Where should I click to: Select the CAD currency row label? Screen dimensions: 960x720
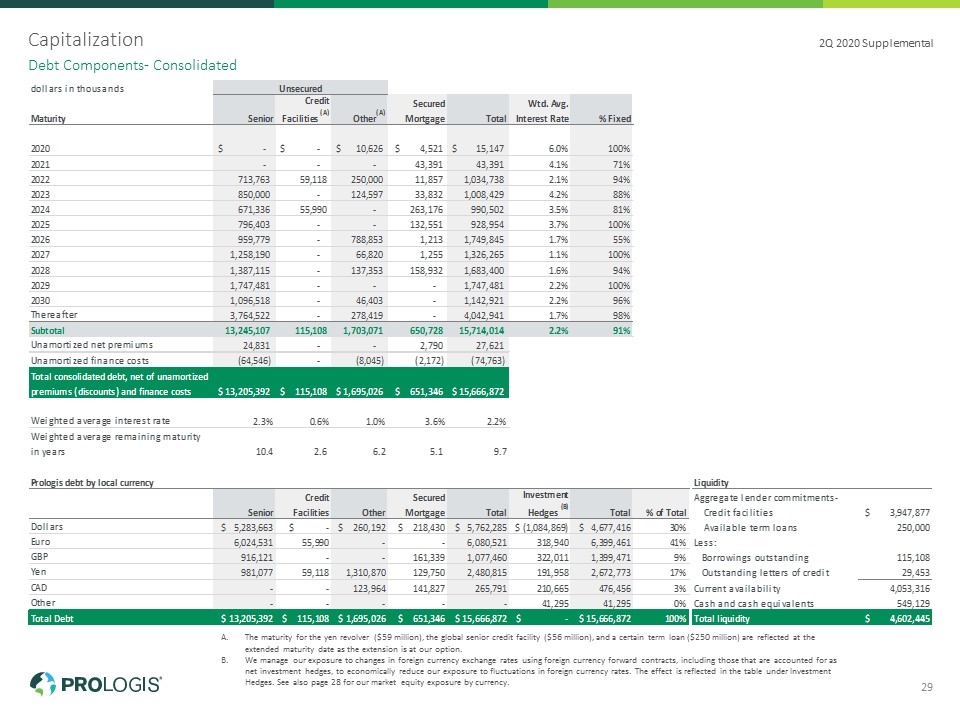point(39,587)
